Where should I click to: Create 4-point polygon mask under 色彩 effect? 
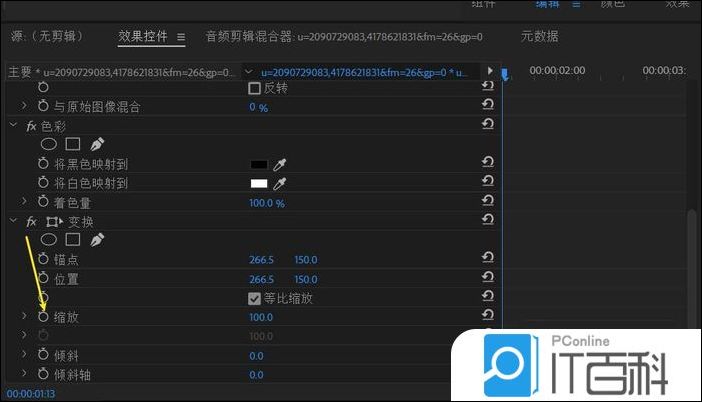tap(73, 144)
